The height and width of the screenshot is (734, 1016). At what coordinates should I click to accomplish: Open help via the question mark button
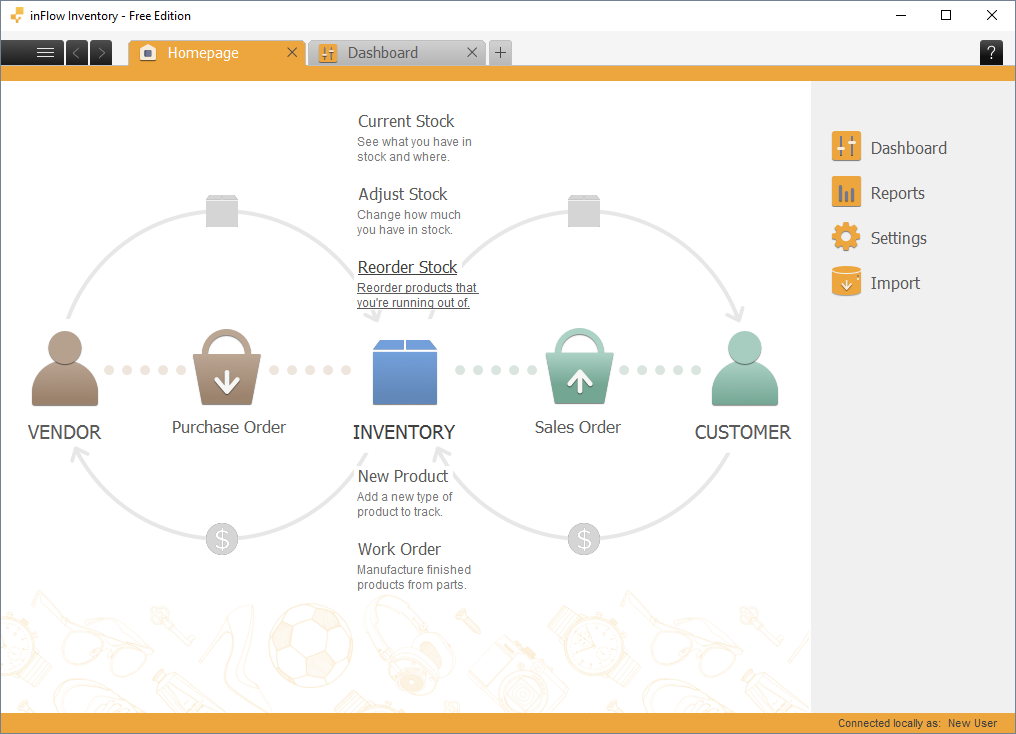pyautogui.click(x=991, y=52)
